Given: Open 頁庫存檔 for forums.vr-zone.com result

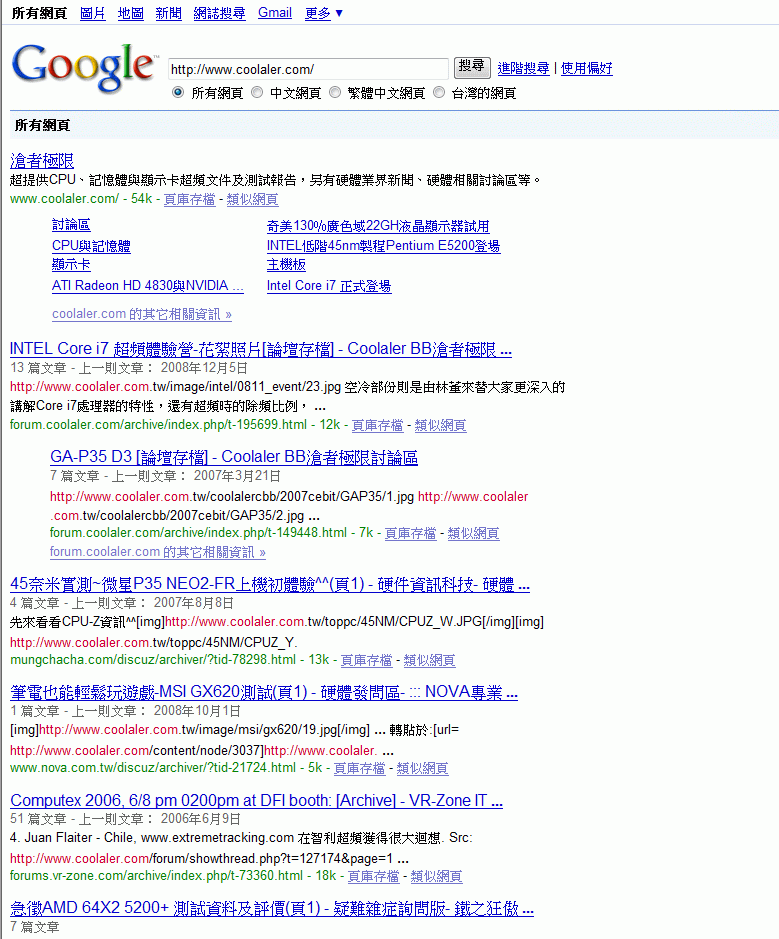Looking at the screenshot, I should click(374, 876).
